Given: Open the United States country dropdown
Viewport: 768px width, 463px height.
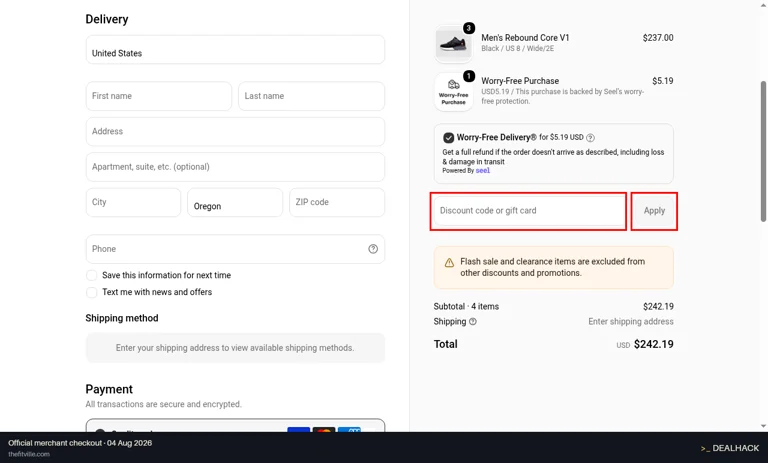Looking at the screenshot, I should click(x=235, y=49).
